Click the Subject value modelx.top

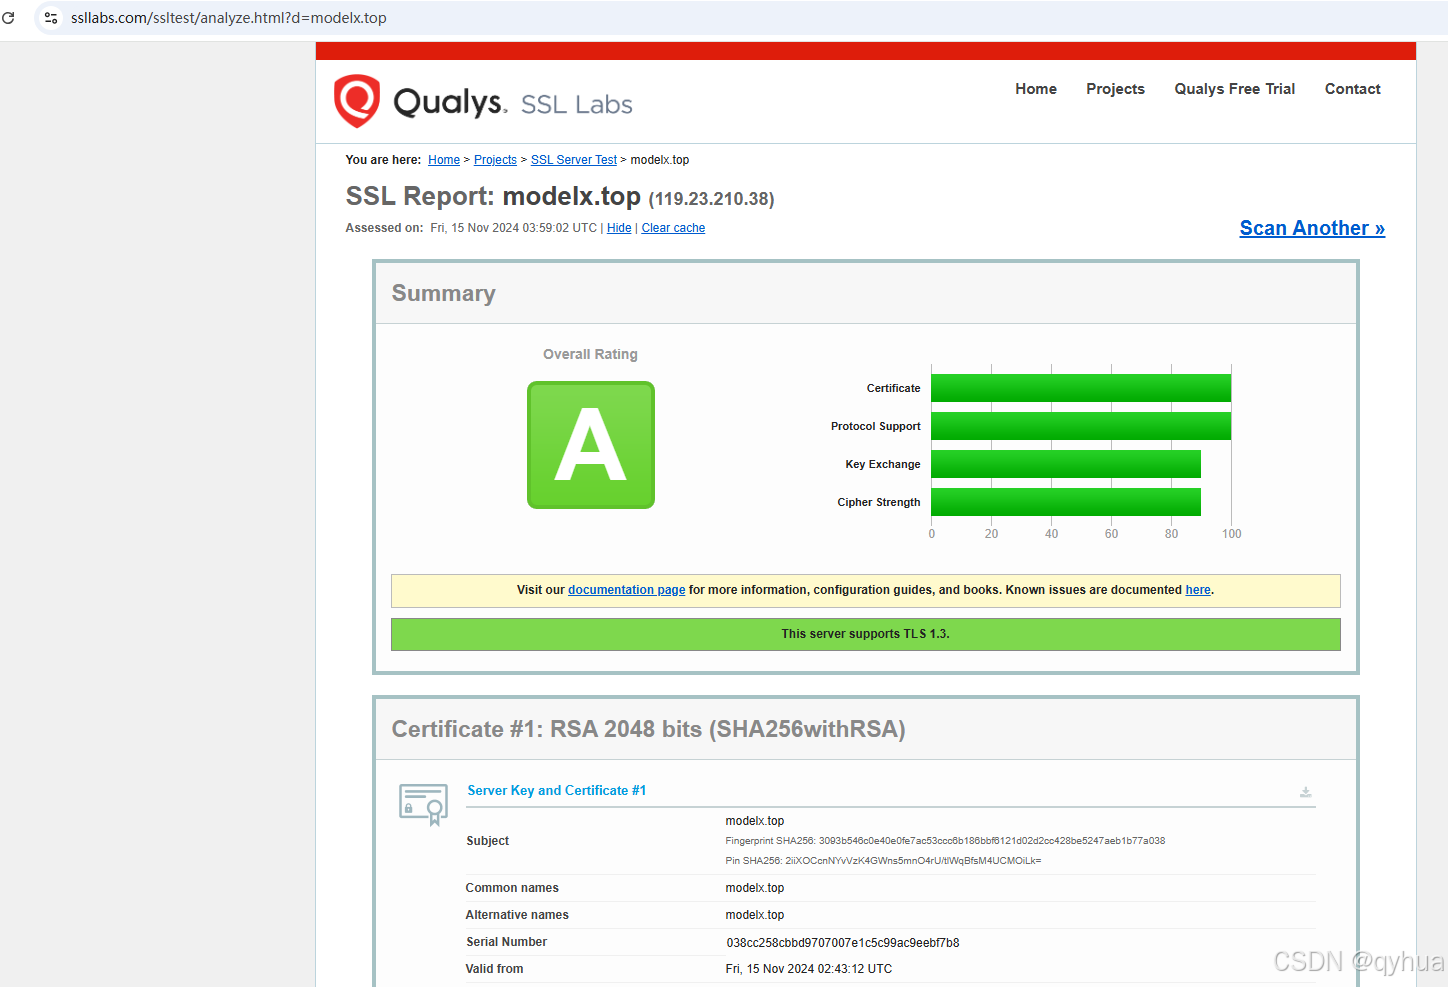[755, 821]
